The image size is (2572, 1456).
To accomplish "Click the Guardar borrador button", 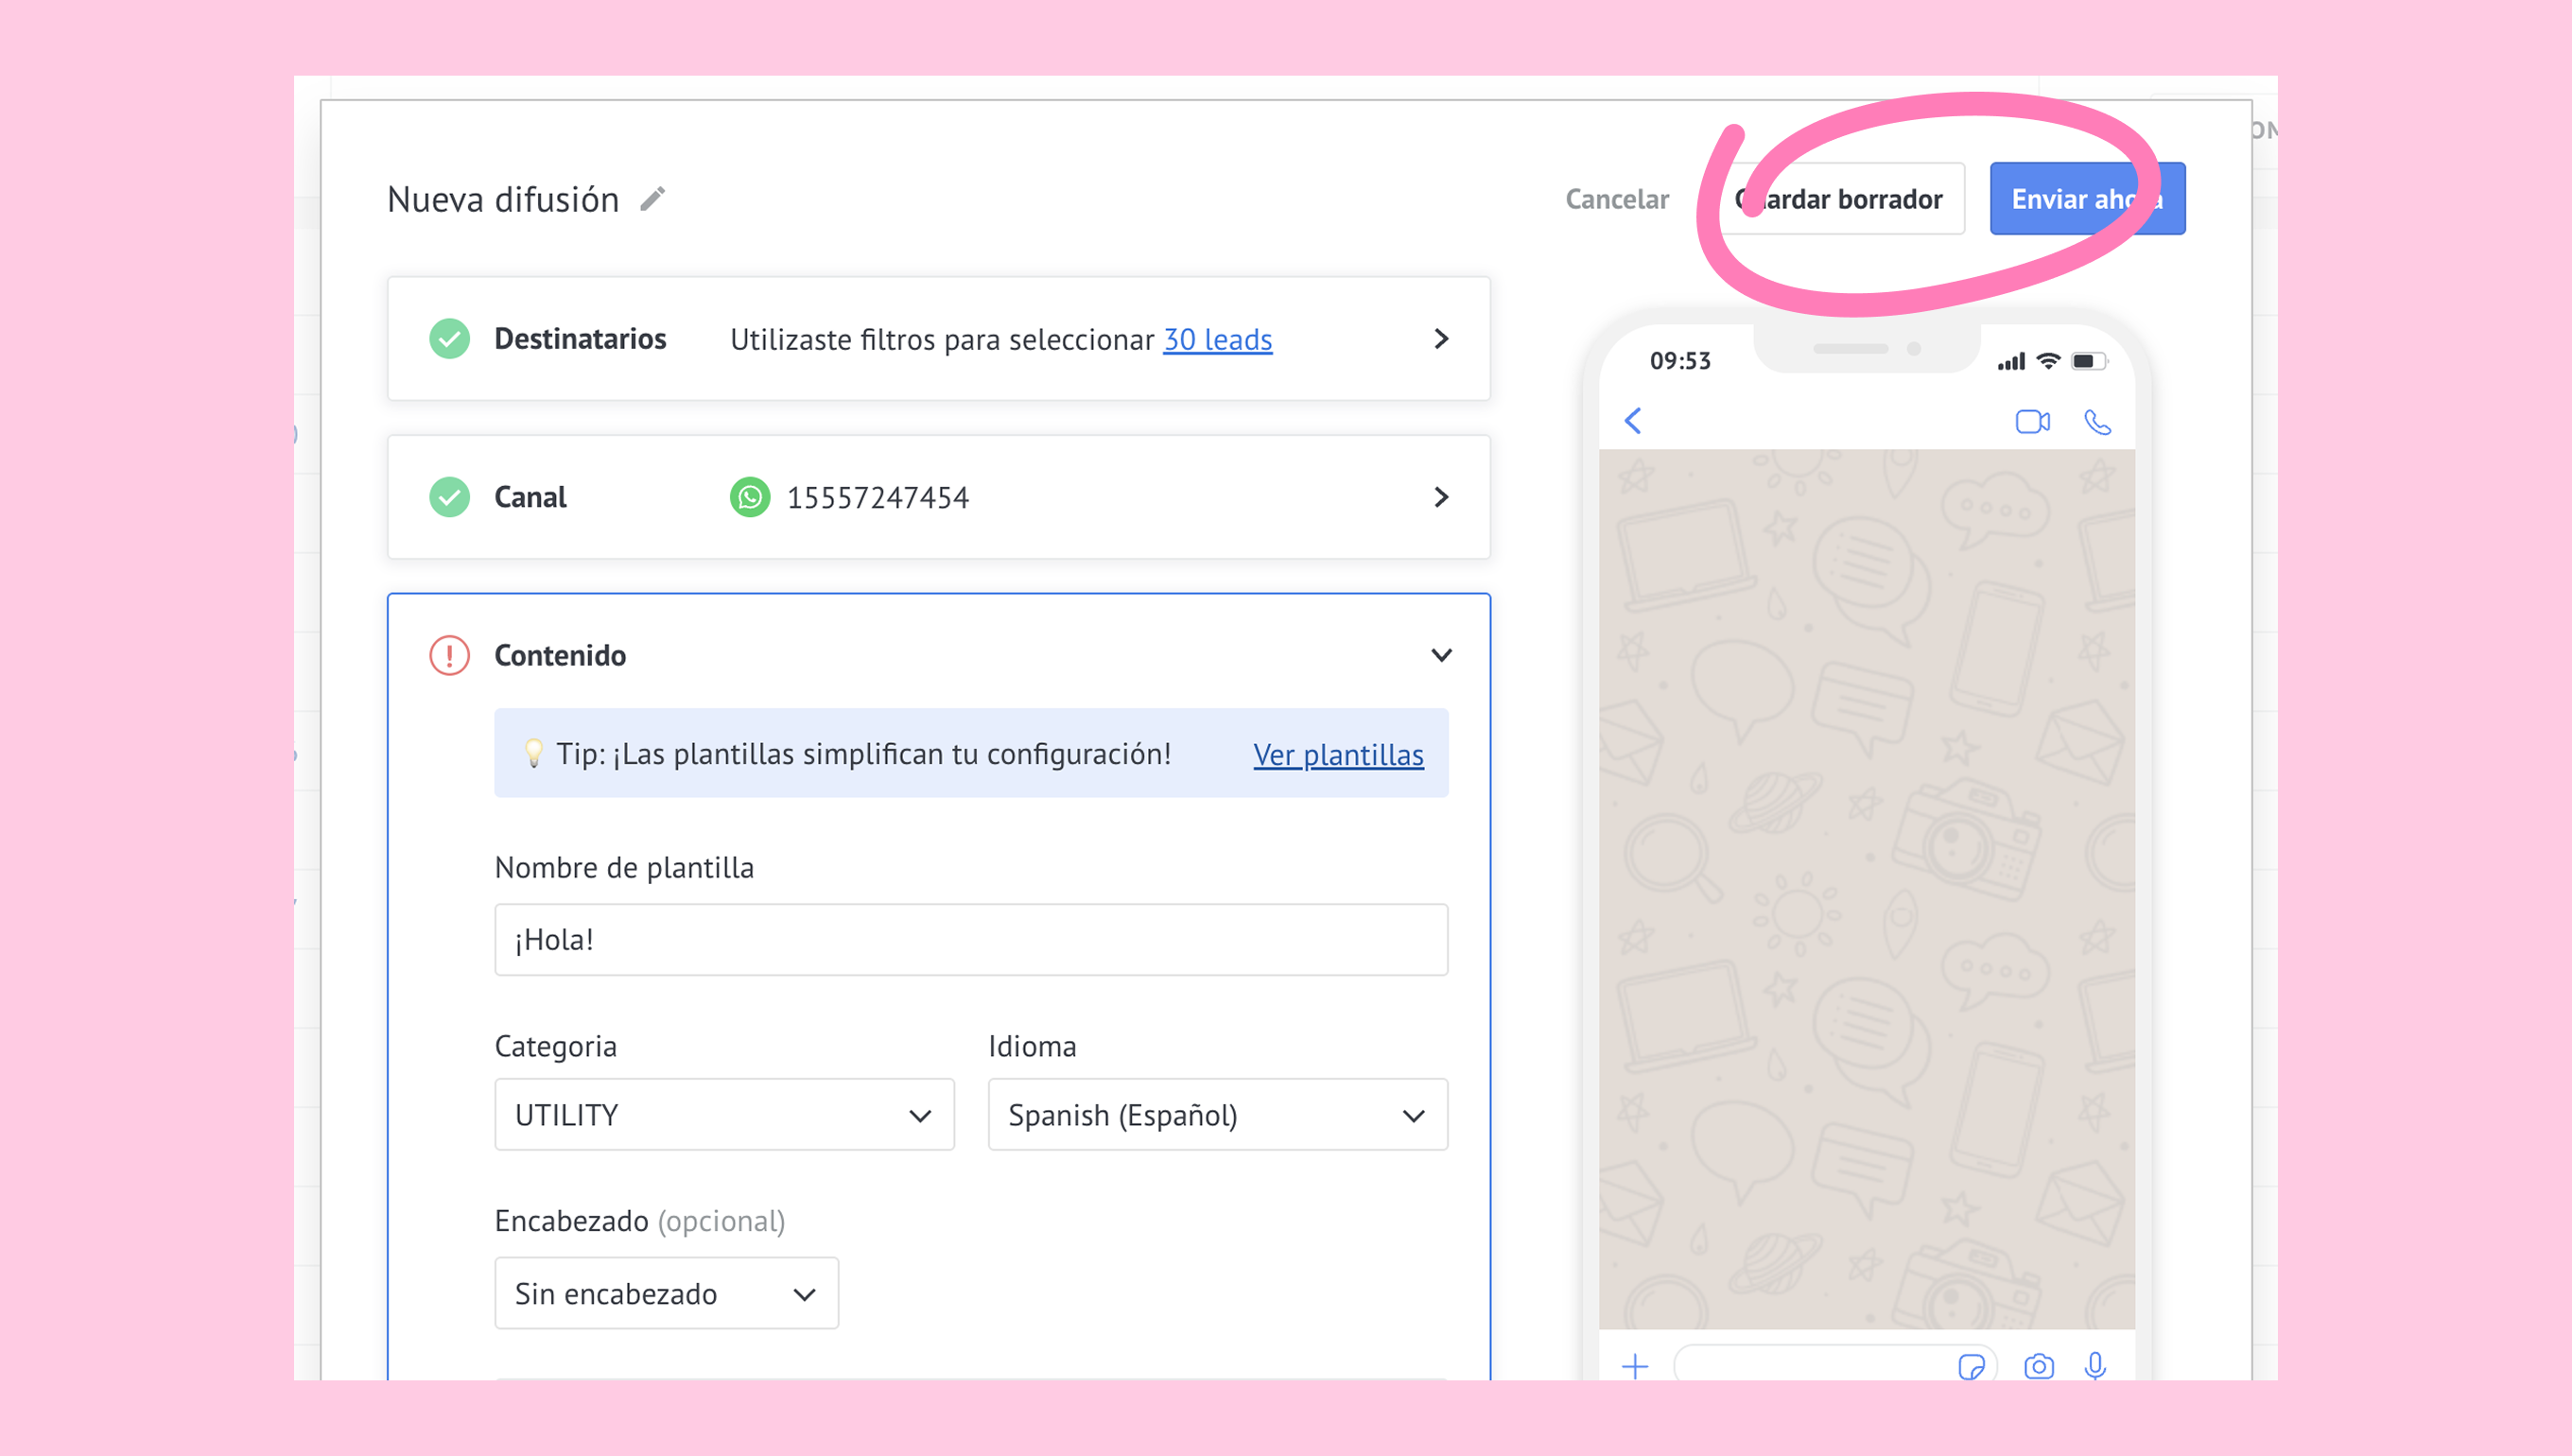I will 1841,199.
